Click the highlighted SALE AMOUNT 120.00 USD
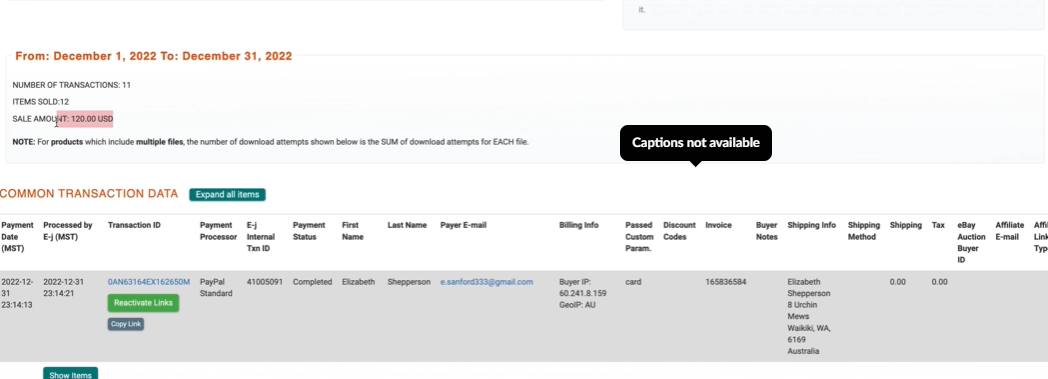The height and width of the screenshot is (379, 1048). [63, 119]
